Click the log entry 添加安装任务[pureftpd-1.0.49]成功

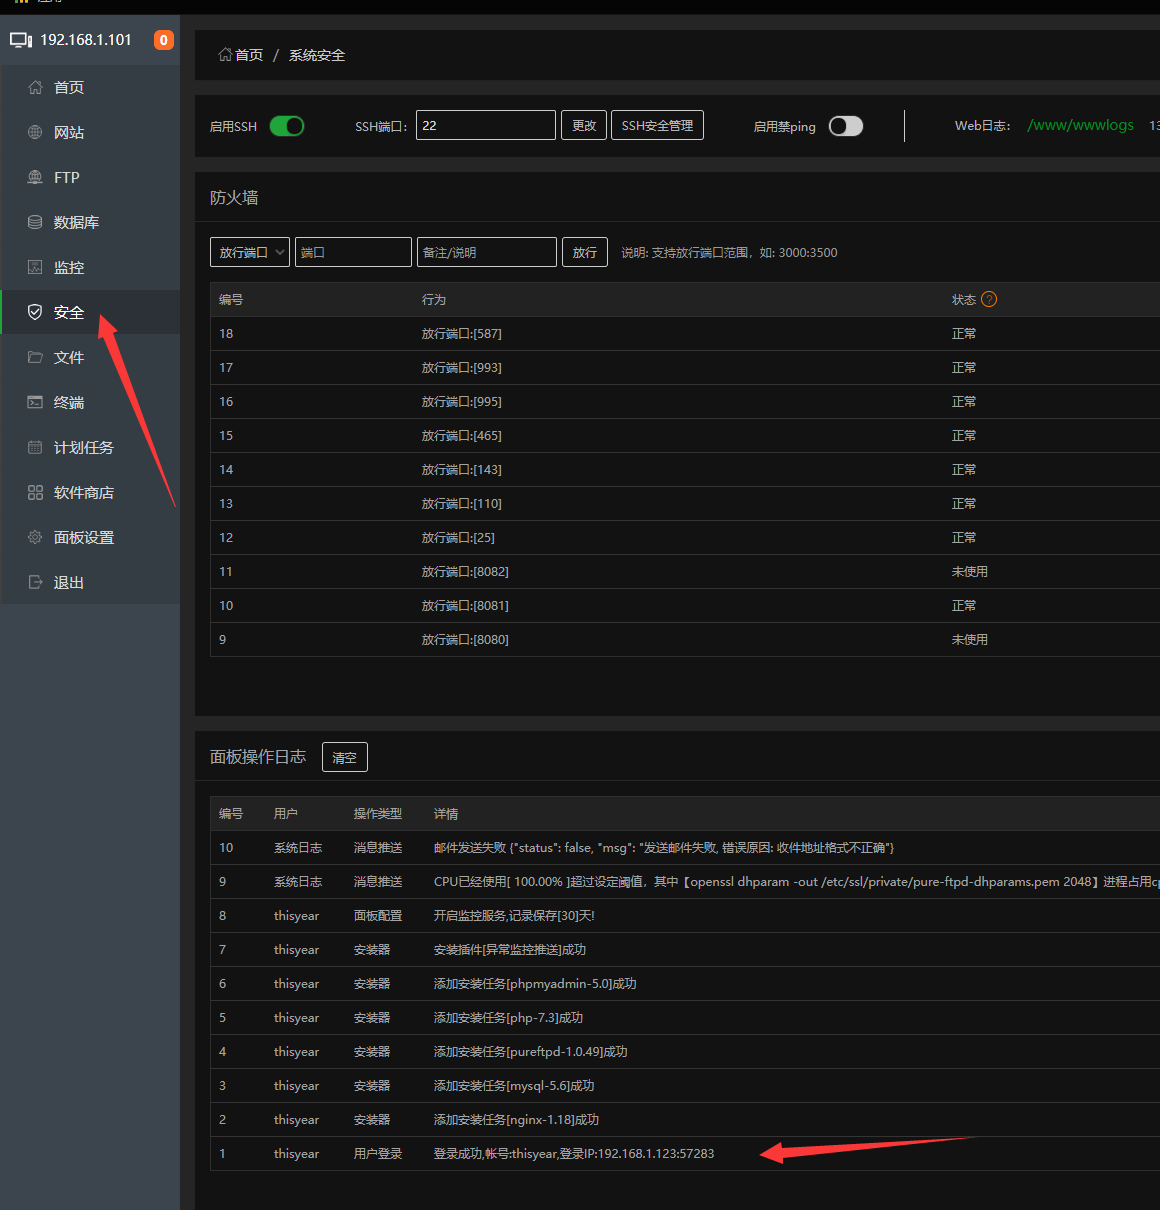tap(685, 1052)
